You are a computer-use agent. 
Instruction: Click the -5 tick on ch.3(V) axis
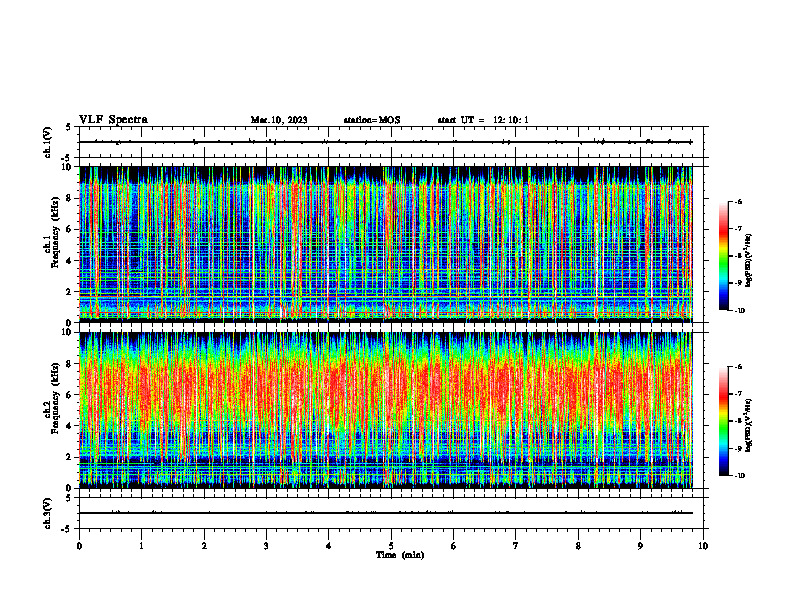click(x=68, y=529)
